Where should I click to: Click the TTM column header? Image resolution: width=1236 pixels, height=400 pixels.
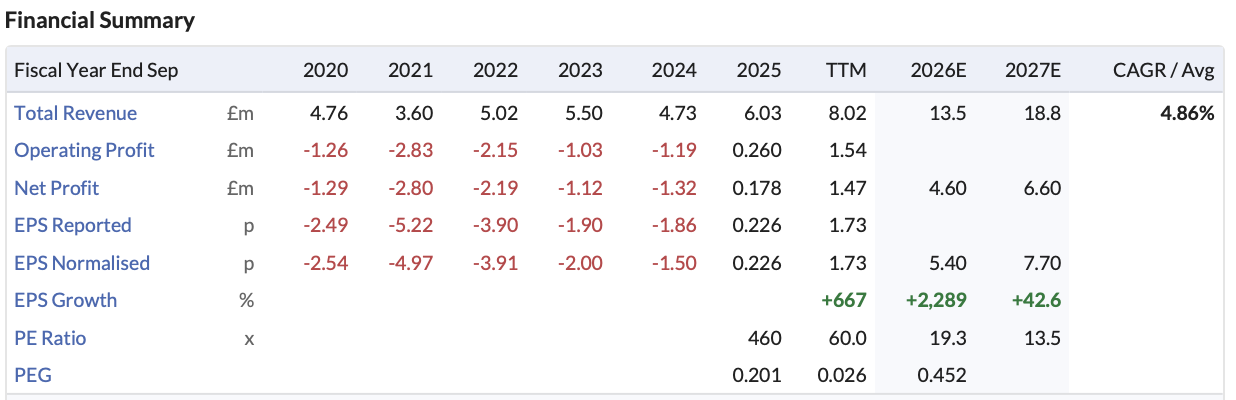pyautogui.click(x=846, y=71)
